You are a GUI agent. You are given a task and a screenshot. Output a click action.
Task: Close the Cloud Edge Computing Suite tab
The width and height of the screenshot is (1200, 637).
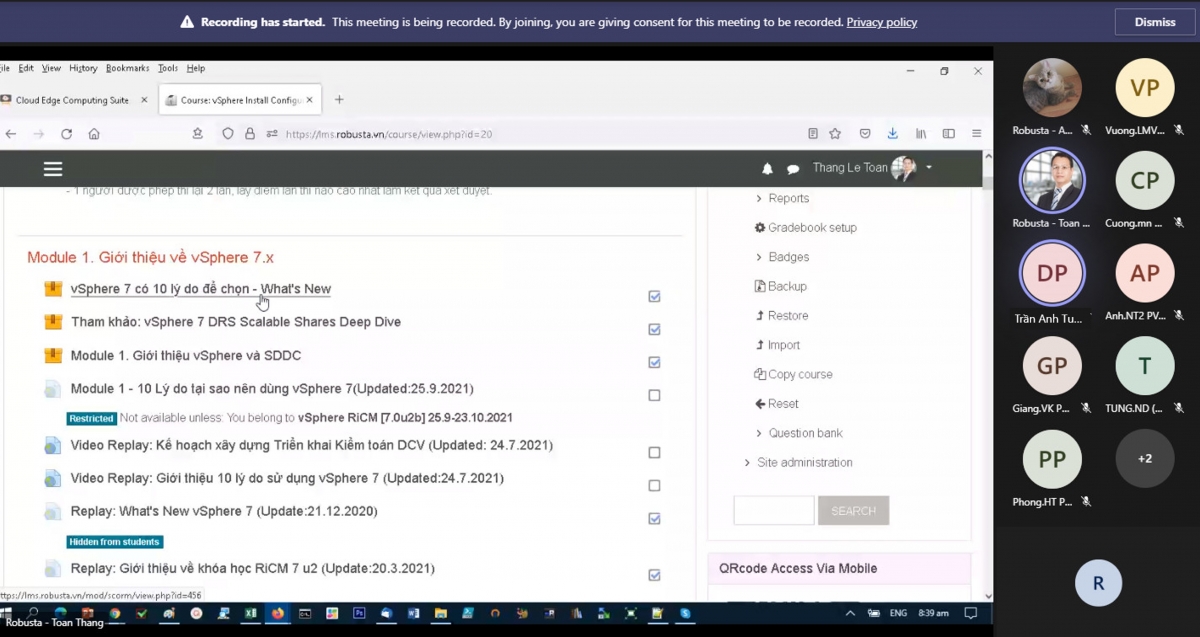[x=144, y=100]
